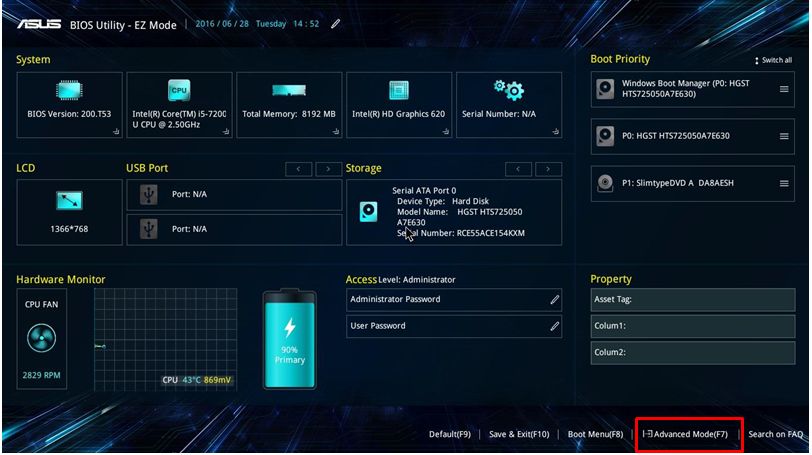
Task: Click Access Level: Administrator text
Action: (401, 280)
